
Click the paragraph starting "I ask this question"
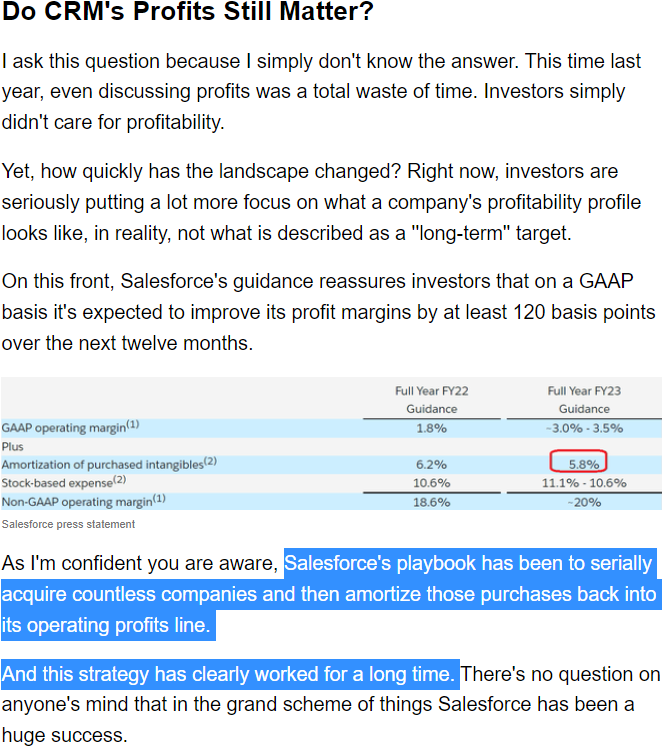320,92
